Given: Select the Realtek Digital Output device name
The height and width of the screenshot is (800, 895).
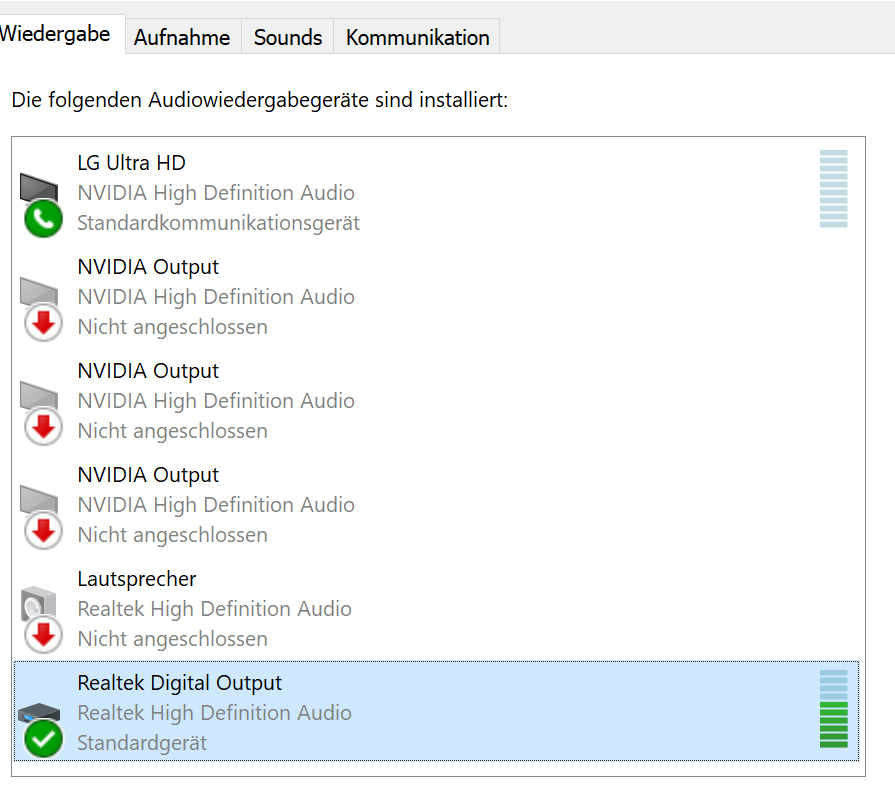Looking at the screenshot, I should (x=180, y=683).
